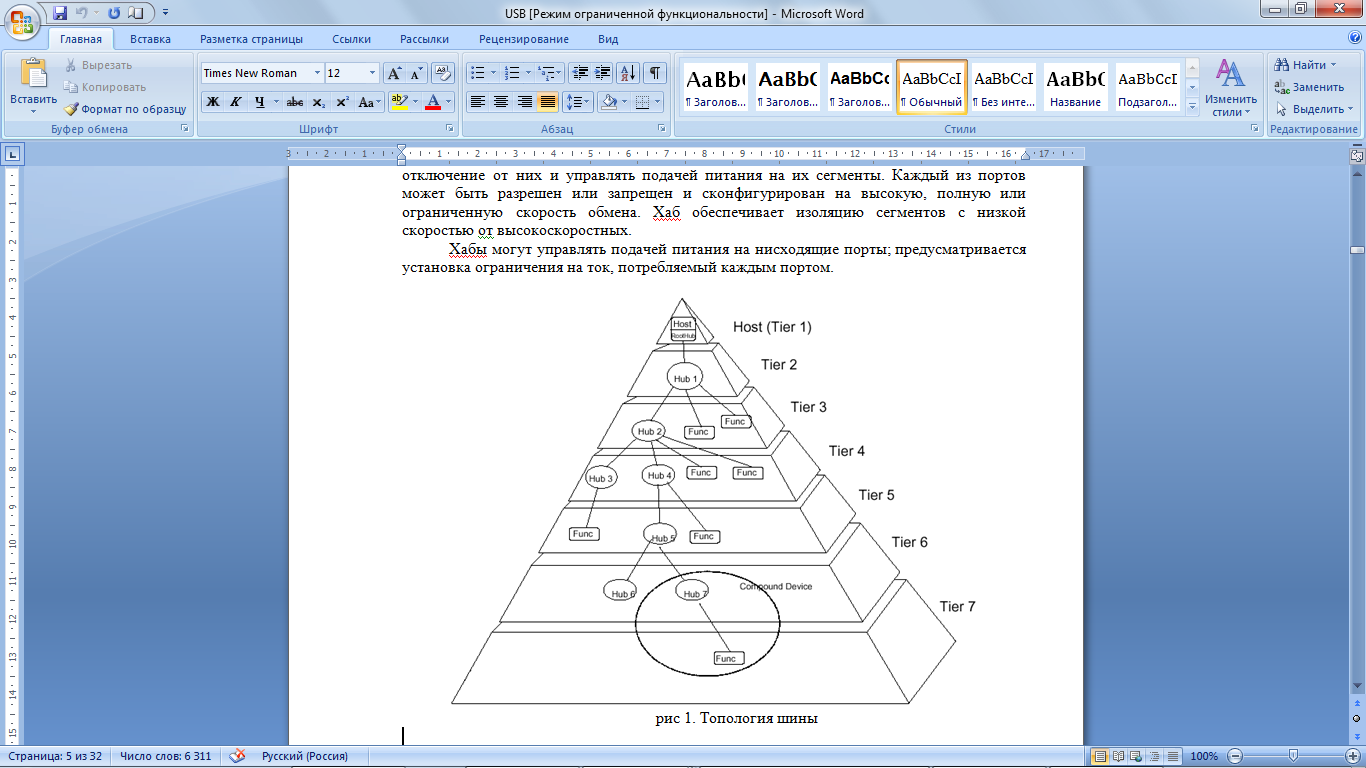Open the font size dropdown showing 12
Image resolution: width=1366 pixels, height=768 pixels.
pyautogui.click(x=373, y=73)
